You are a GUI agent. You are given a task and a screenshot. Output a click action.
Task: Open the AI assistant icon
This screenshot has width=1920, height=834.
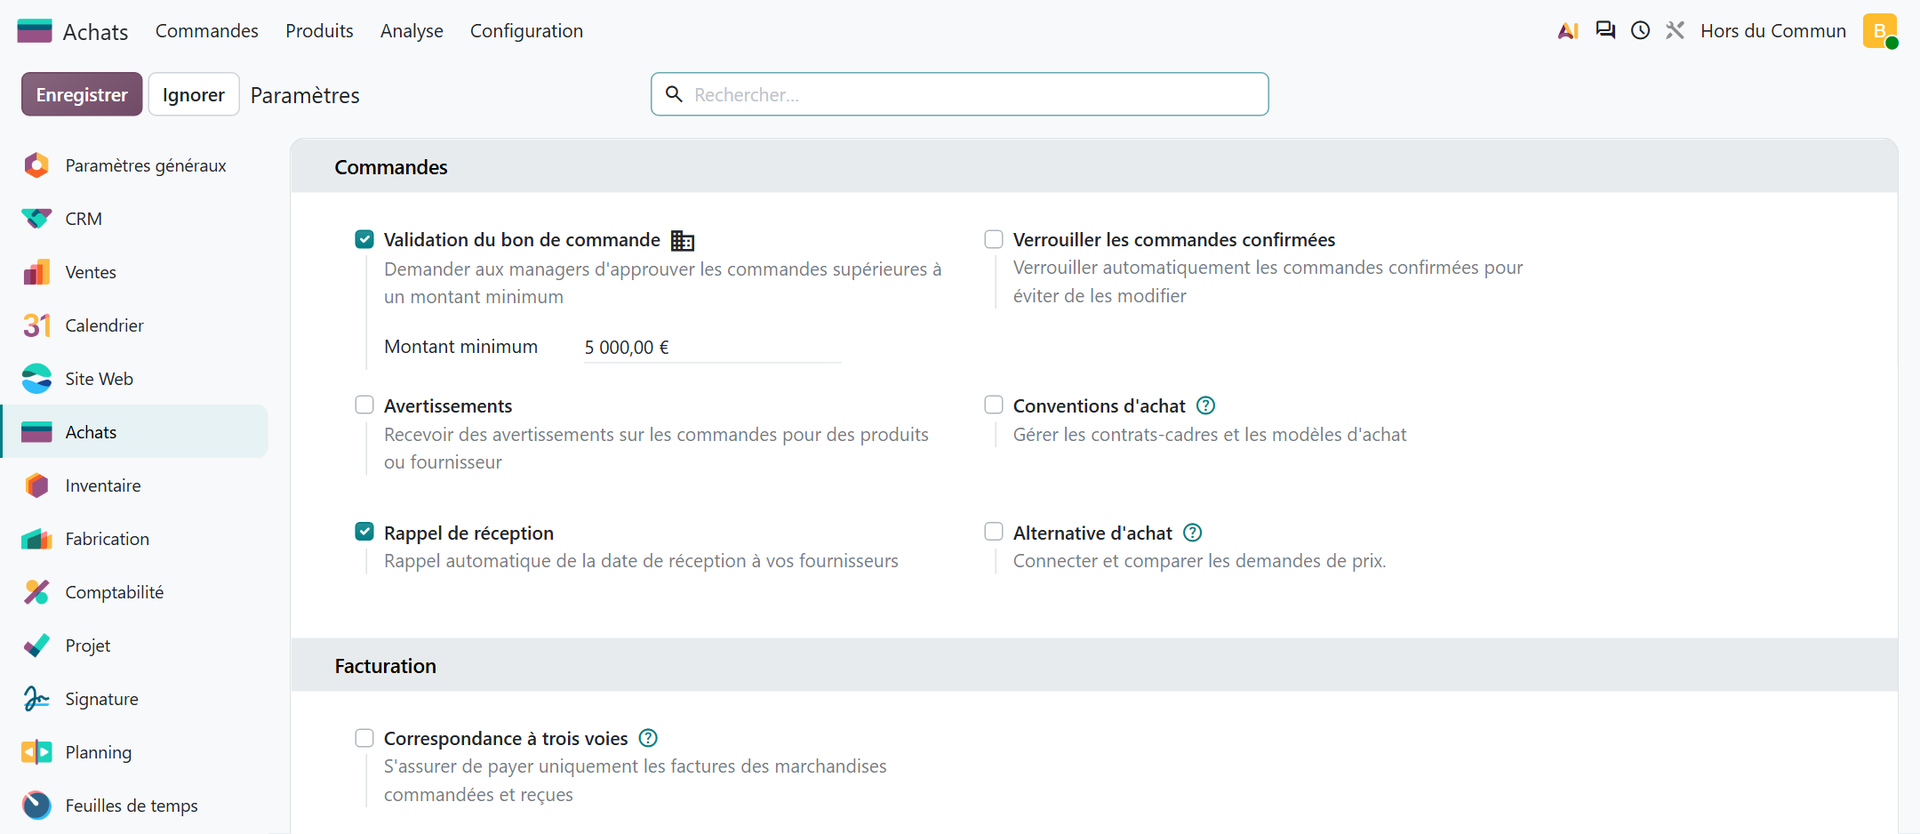click(1568, 31)
